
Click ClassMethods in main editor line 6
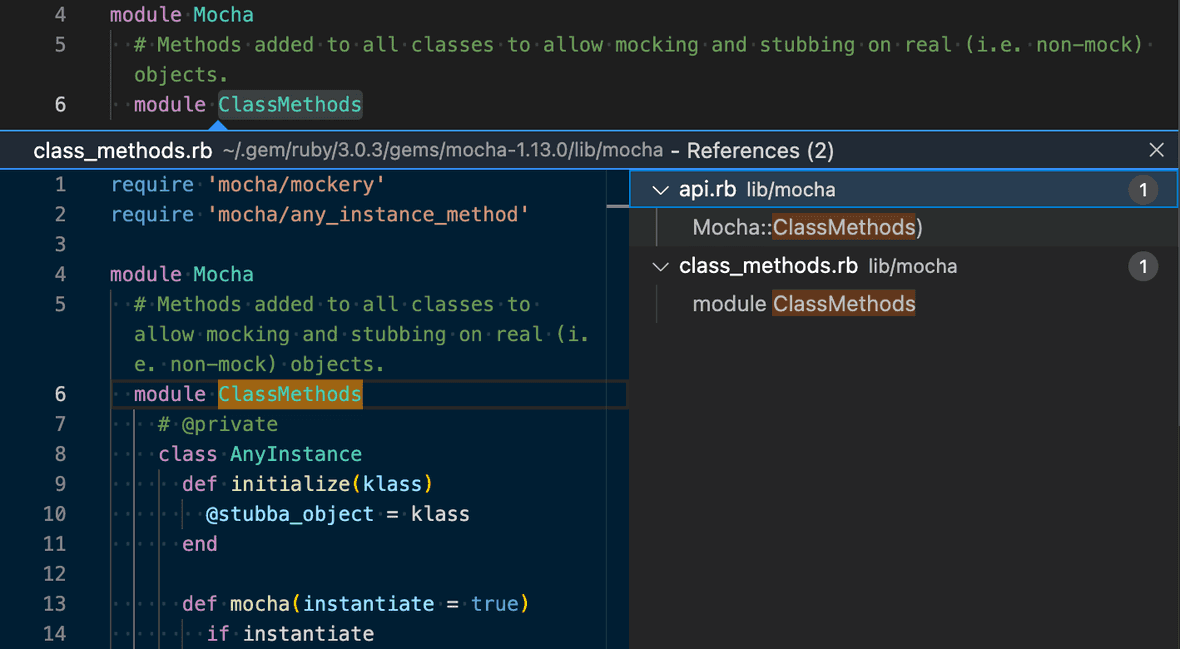click(290, 105)
